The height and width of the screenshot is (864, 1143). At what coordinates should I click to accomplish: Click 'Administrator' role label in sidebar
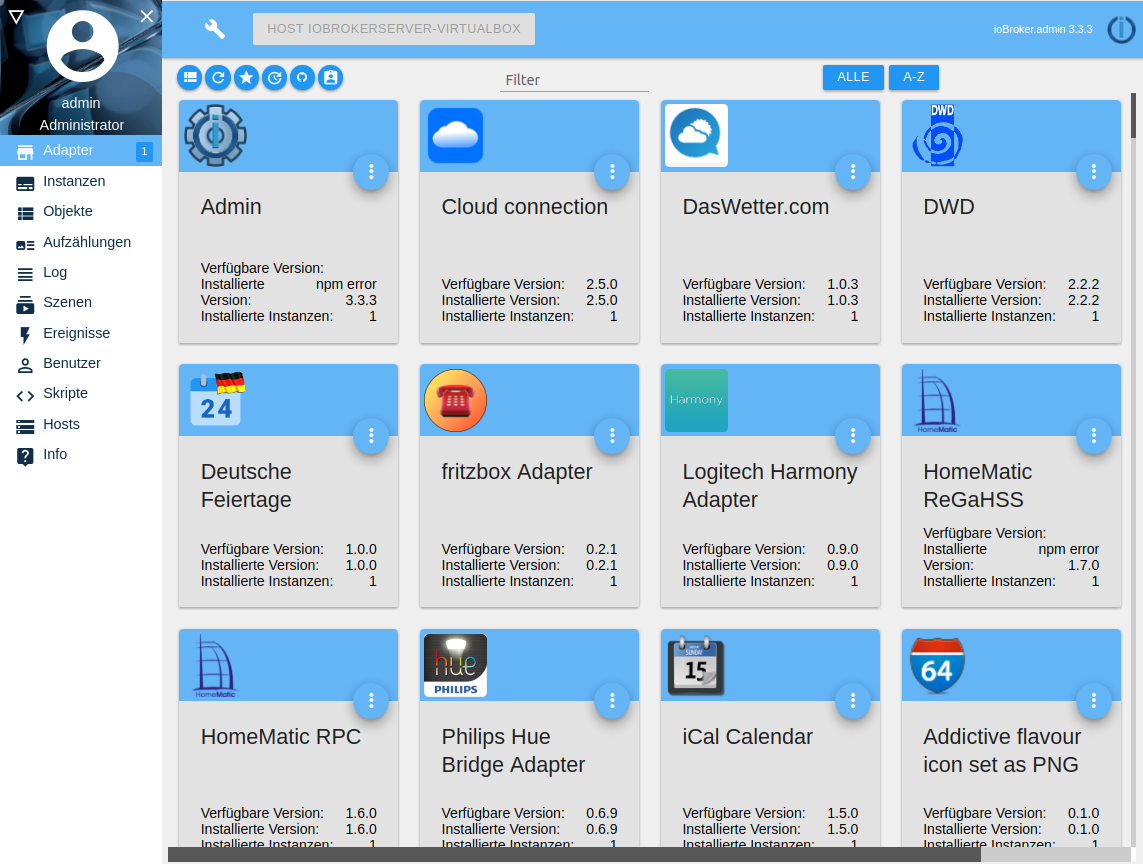(82, 125)
